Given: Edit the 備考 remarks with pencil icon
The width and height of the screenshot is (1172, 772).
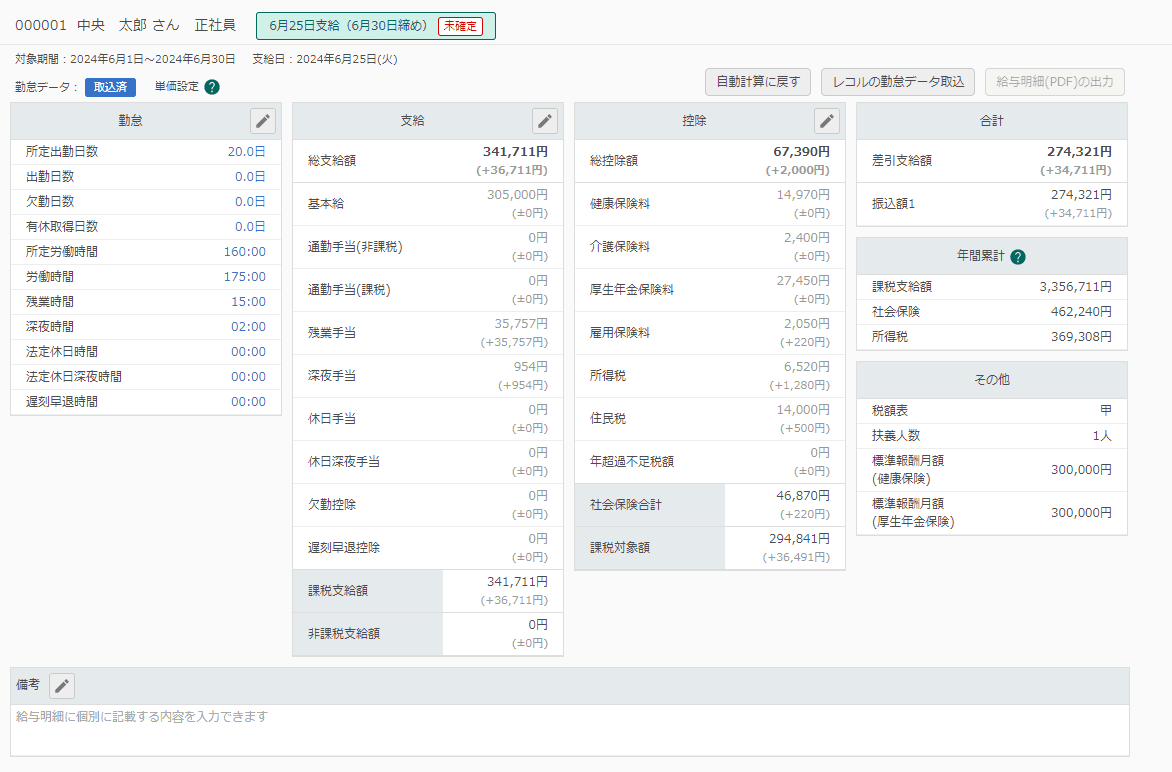Looking at the screenshot, I should coord(62,685).
